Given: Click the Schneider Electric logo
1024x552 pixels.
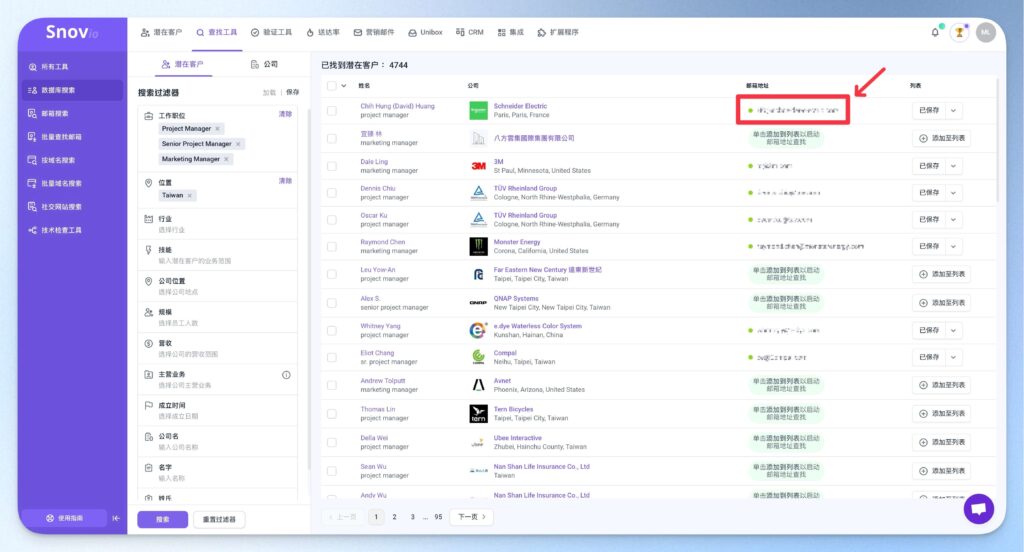Looking at the screenshot, I should coord(478,110).
